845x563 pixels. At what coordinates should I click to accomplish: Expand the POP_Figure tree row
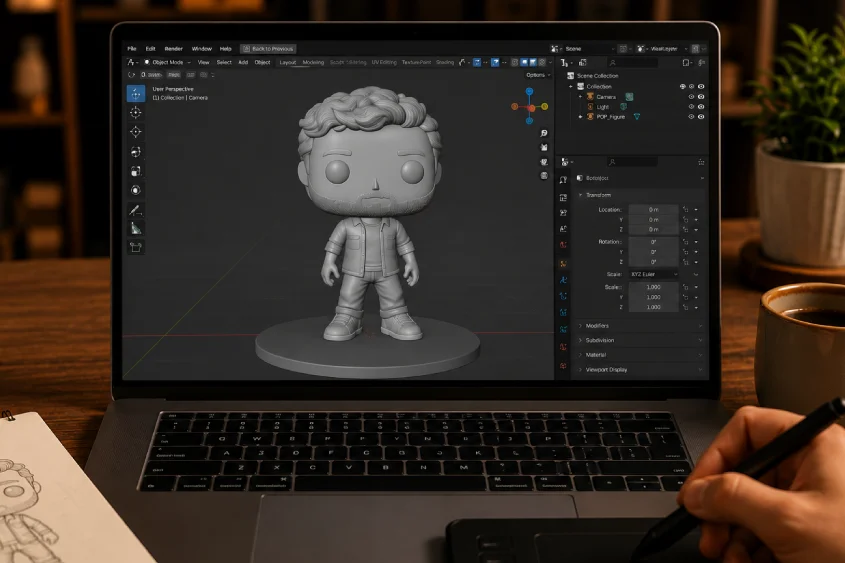[580, 116]
